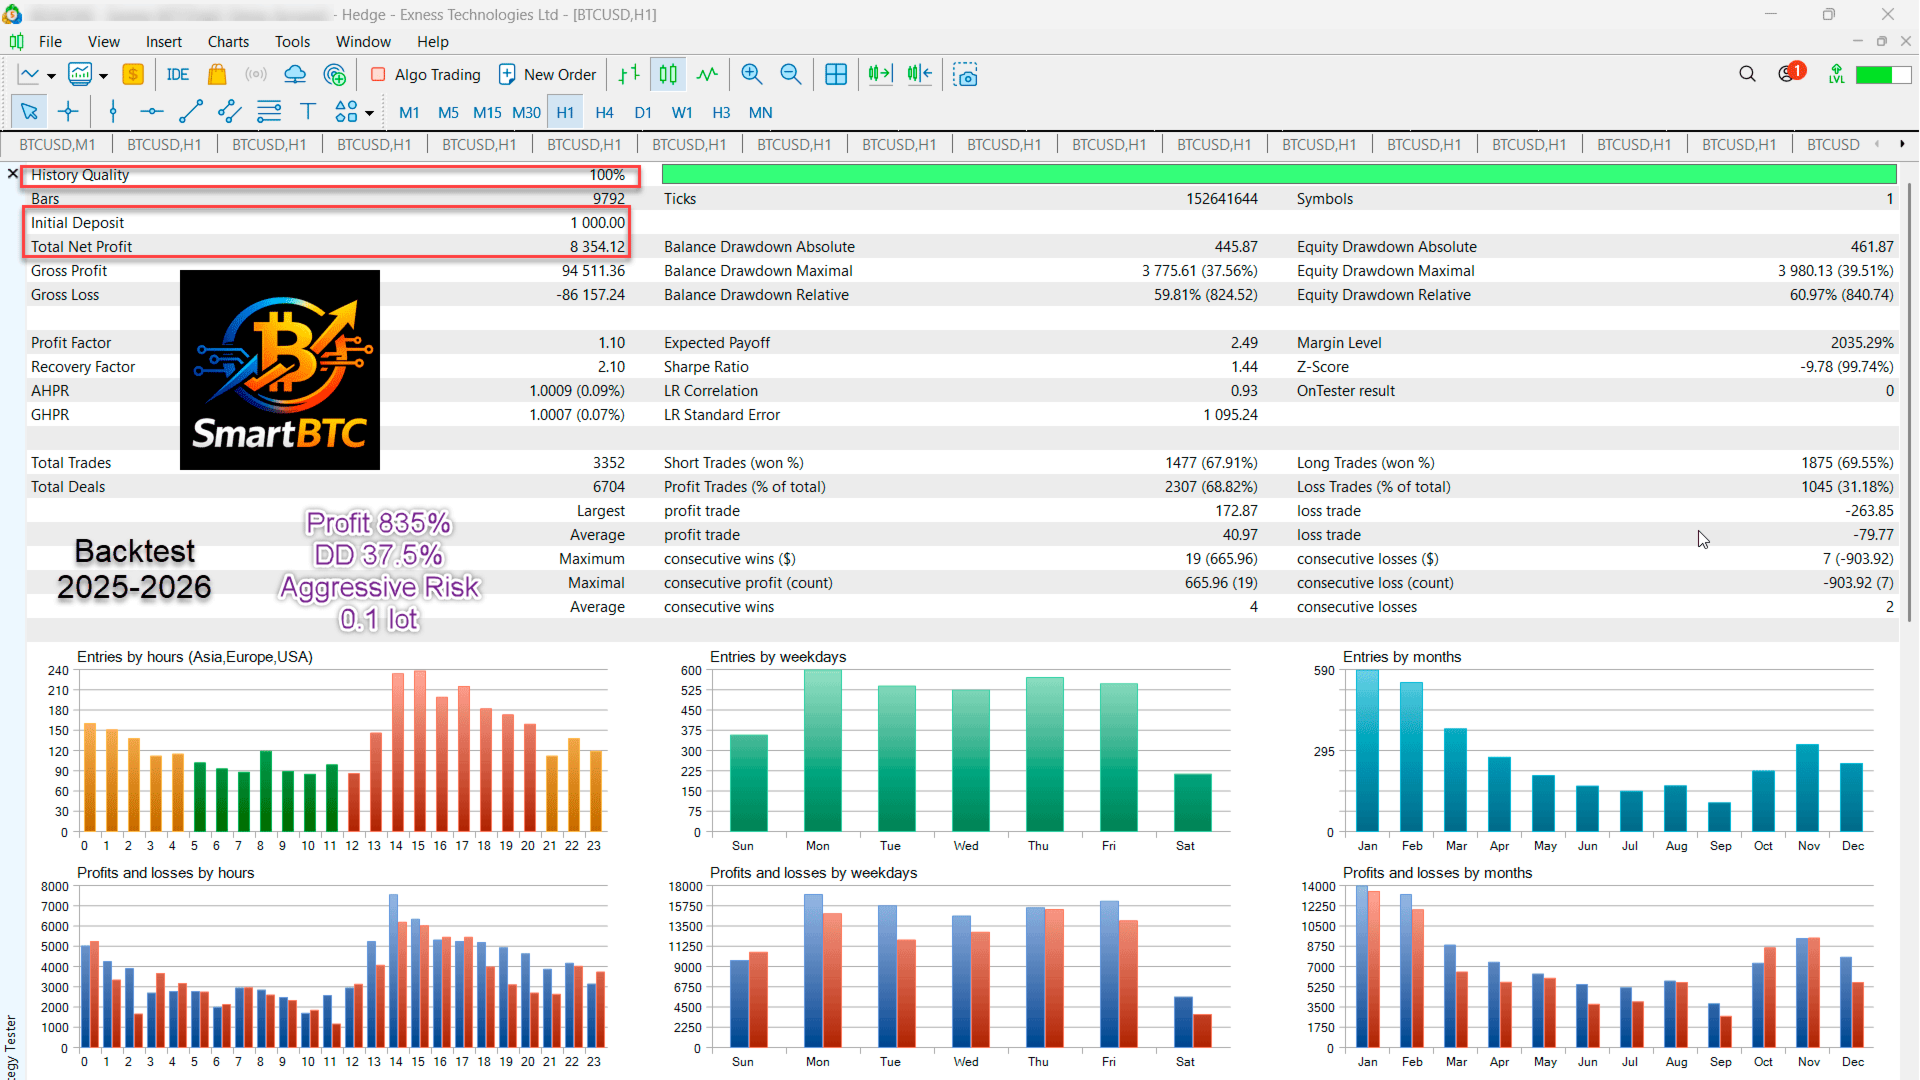
Task: Click the zoom in magnifier
Action: pos(751,75)
